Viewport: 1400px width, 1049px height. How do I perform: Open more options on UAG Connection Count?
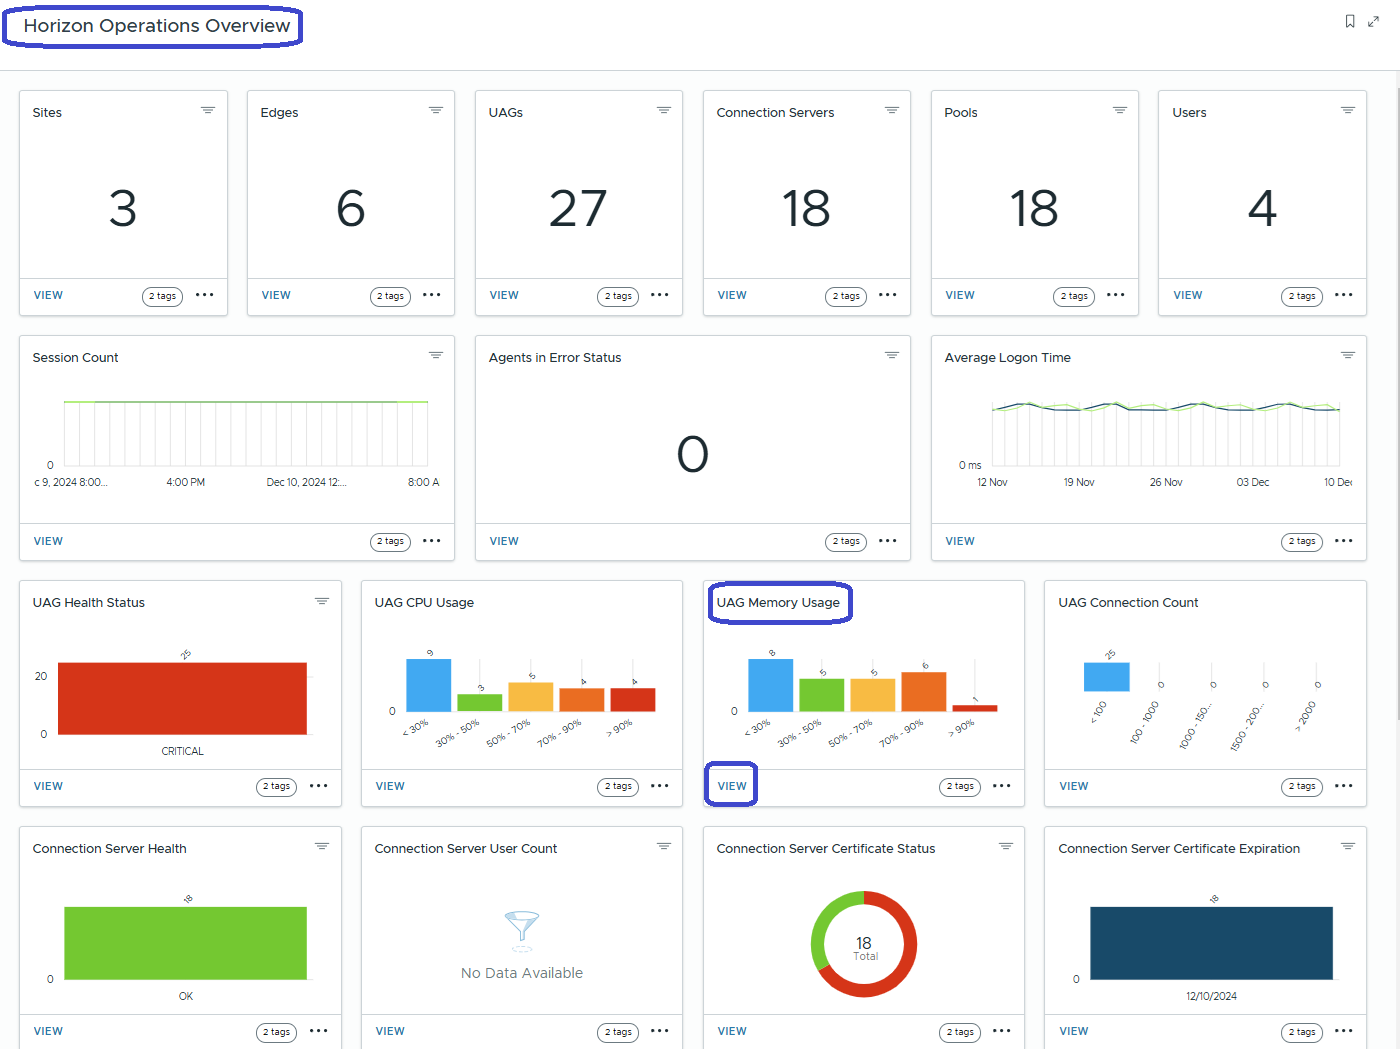(x=1344, y=786)
